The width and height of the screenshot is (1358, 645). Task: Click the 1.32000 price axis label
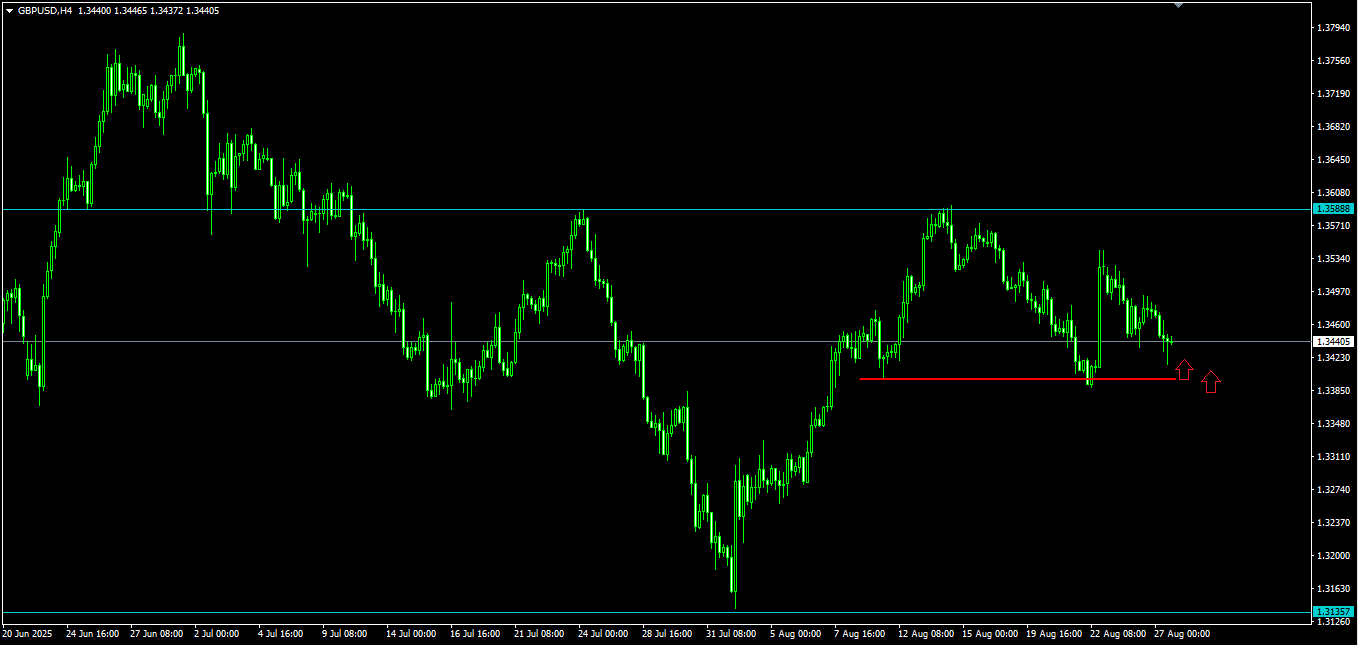[1335, 556]
